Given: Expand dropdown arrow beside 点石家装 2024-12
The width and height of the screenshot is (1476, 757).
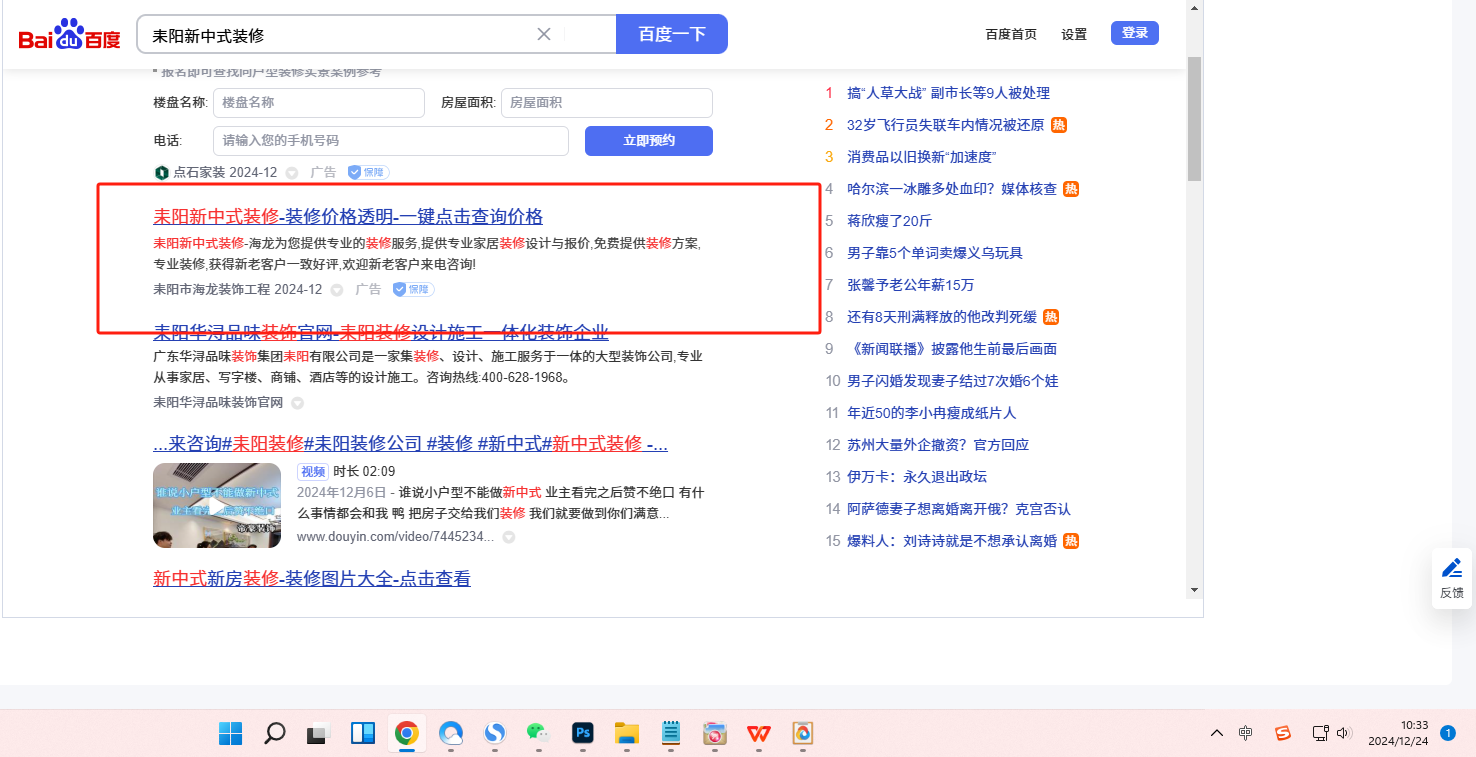Looking at the screenshot, I should coord(292,173).
